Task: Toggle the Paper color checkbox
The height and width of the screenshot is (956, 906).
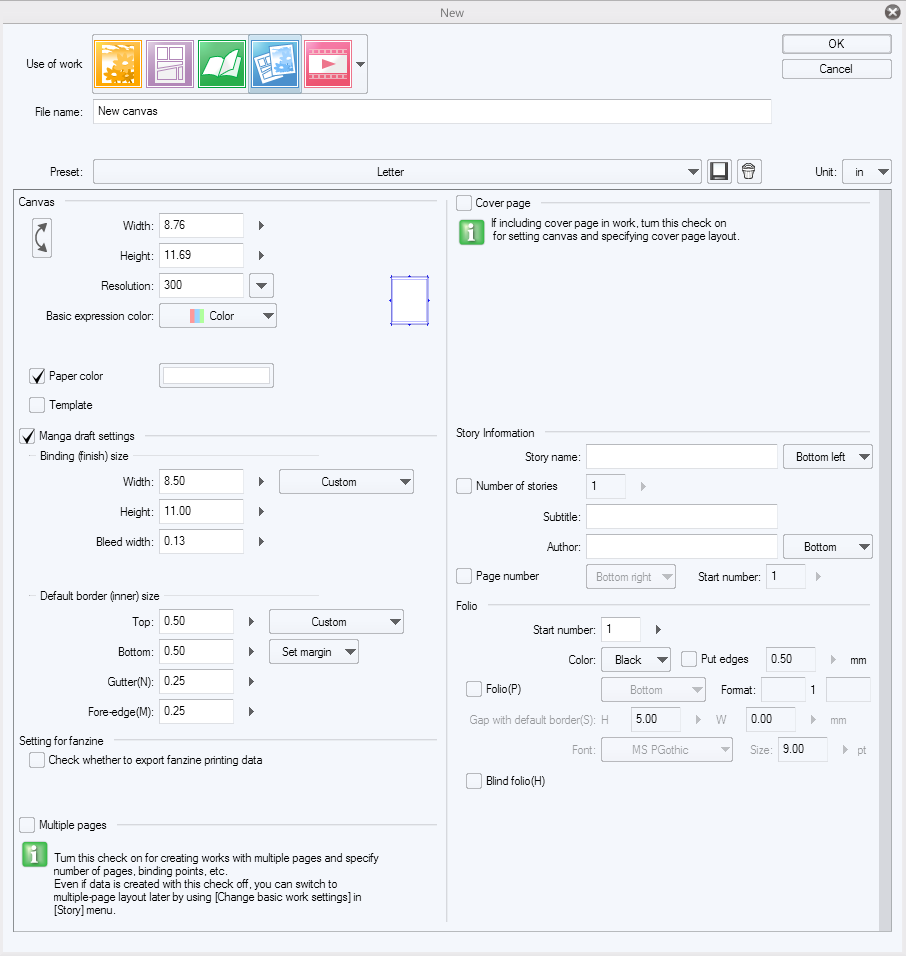Action: [37, 376]
